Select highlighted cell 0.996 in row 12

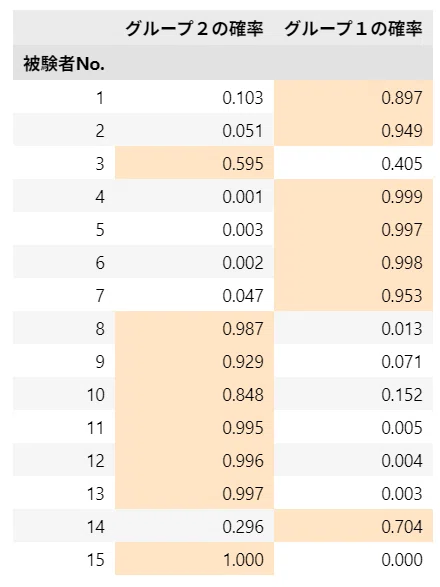[194, 460]
